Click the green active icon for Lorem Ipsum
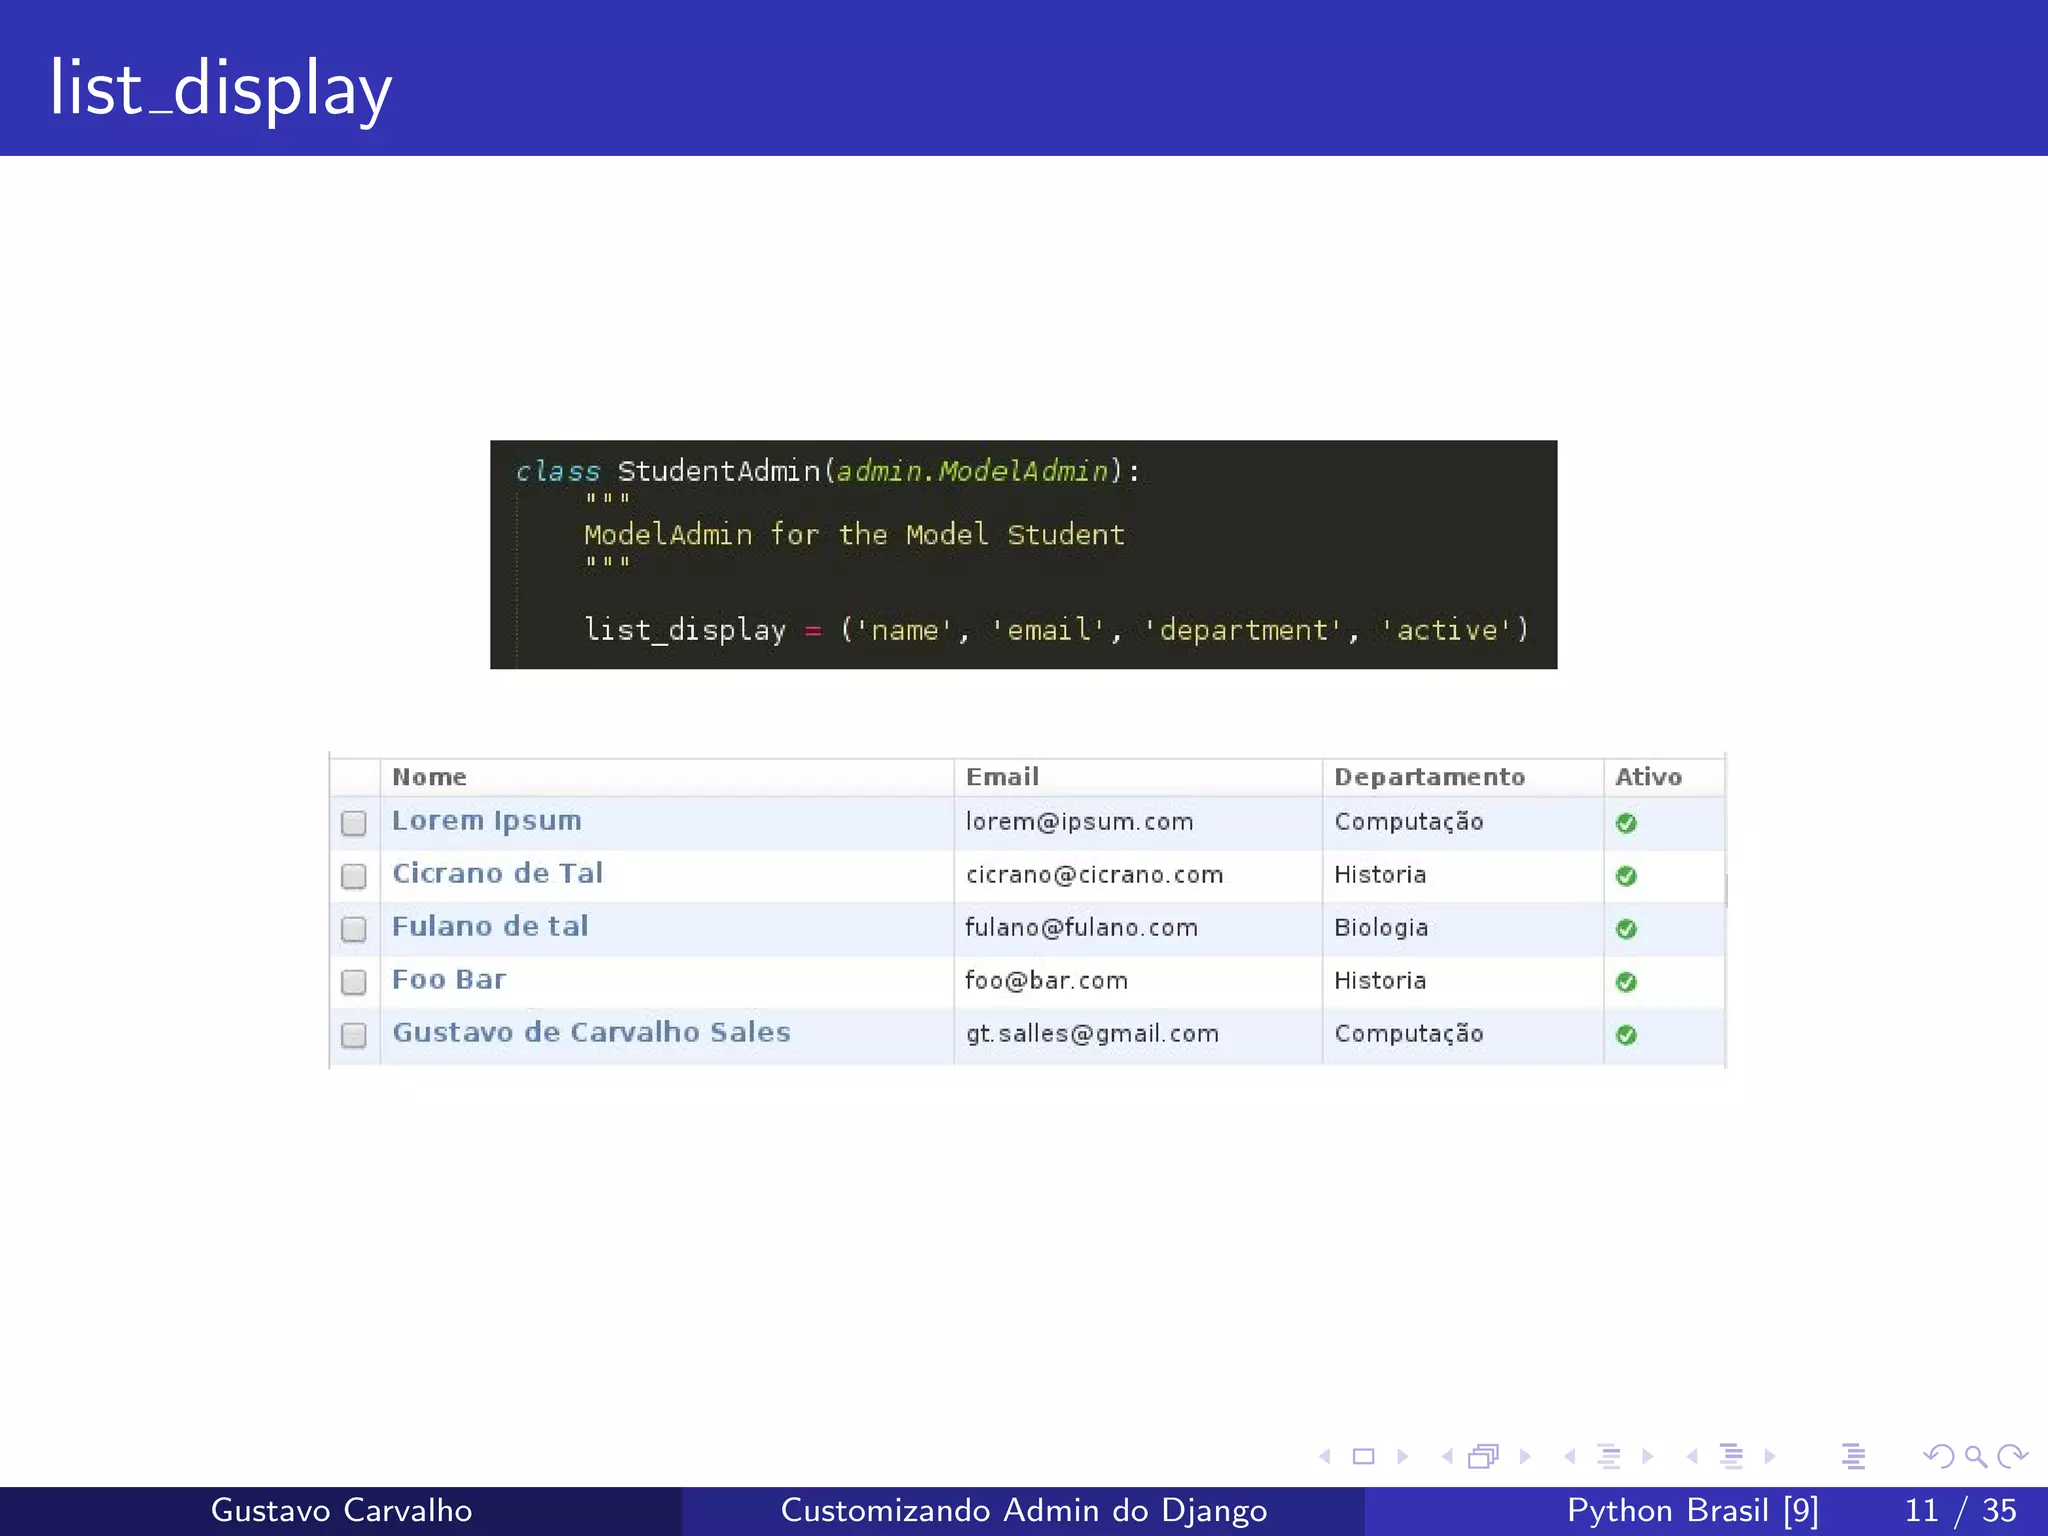Image resolution: width=2048 pixels, height=1536 pixels. click(1626, 823)
